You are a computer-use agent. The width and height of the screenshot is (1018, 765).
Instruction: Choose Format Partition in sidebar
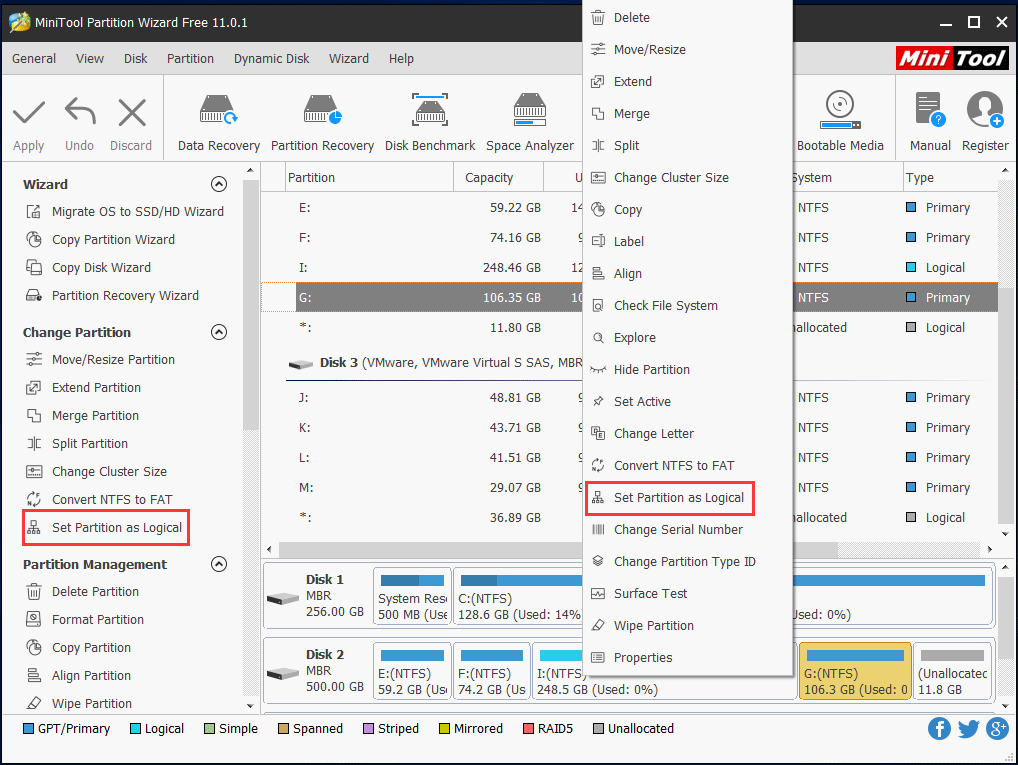85,620
